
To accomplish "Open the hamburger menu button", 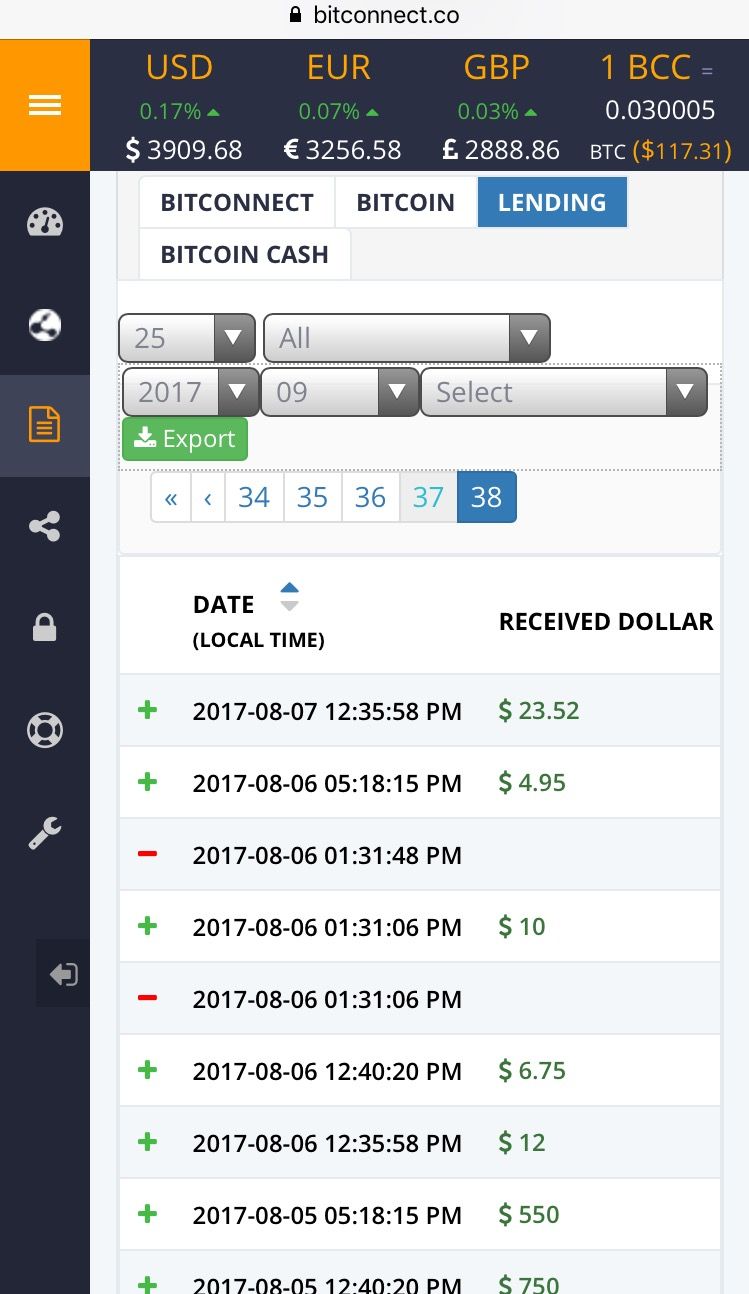I will click(x=45, y=105).
